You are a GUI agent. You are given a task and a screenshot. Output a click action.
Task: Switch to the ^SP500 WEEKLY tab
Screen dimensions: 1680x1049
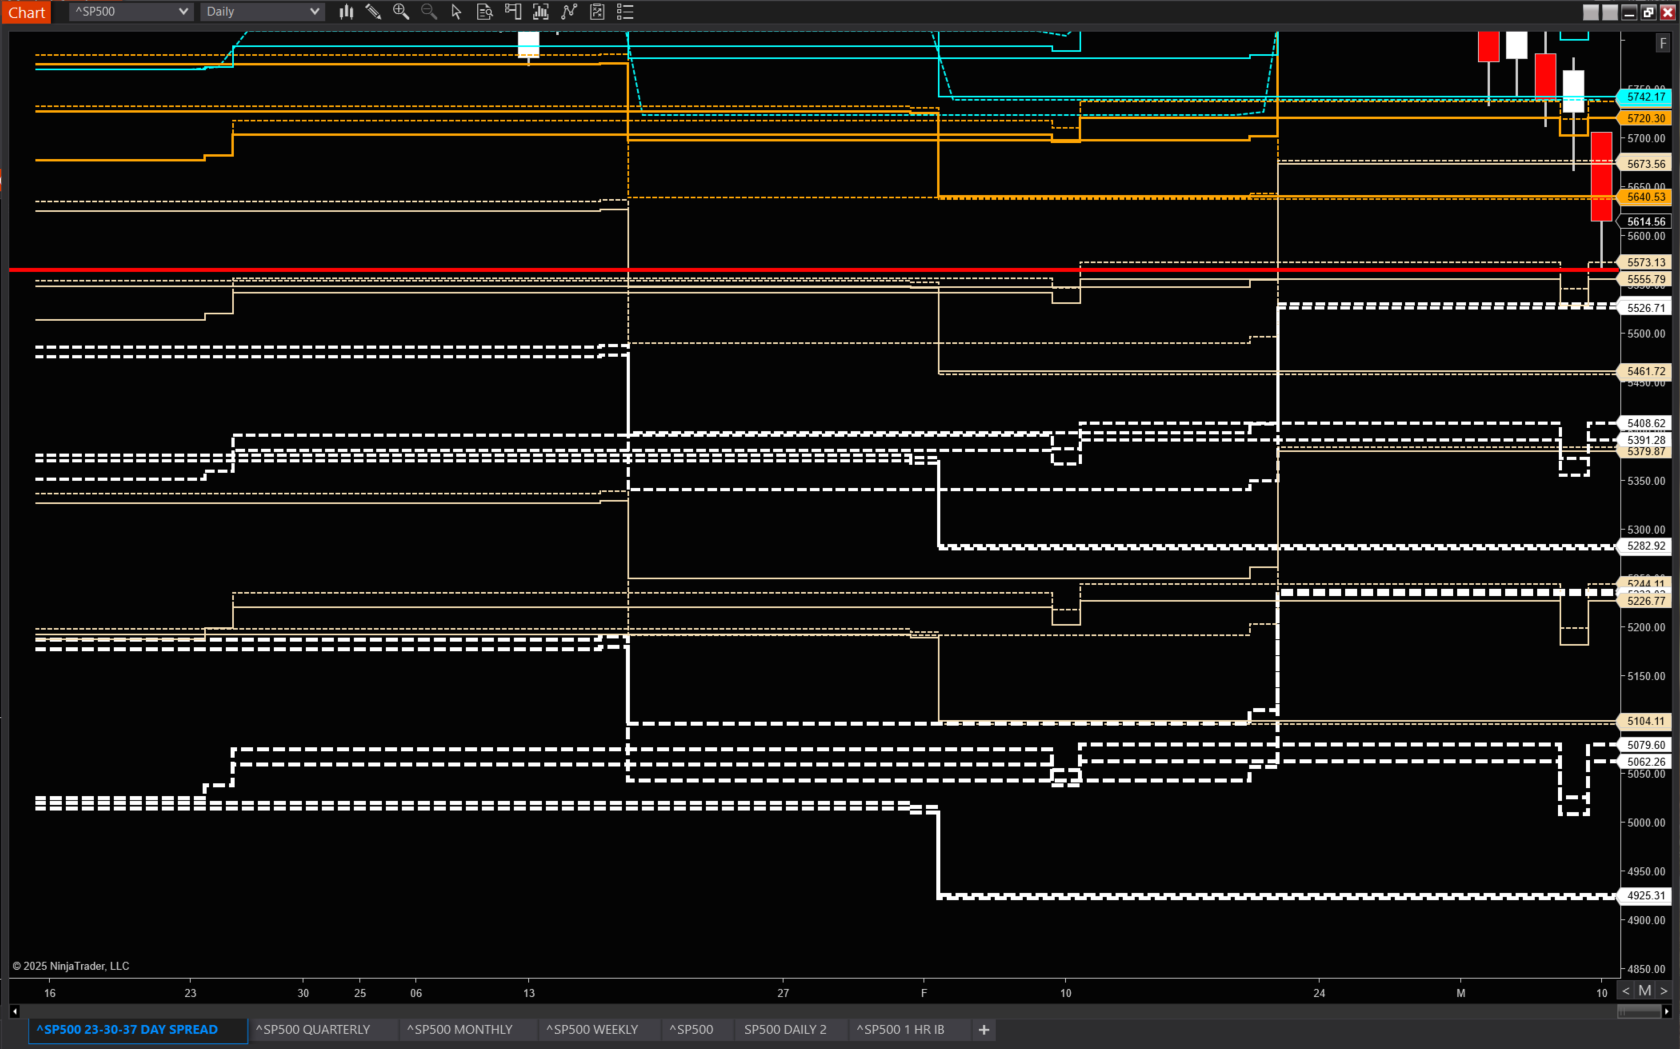(592, 1029)
